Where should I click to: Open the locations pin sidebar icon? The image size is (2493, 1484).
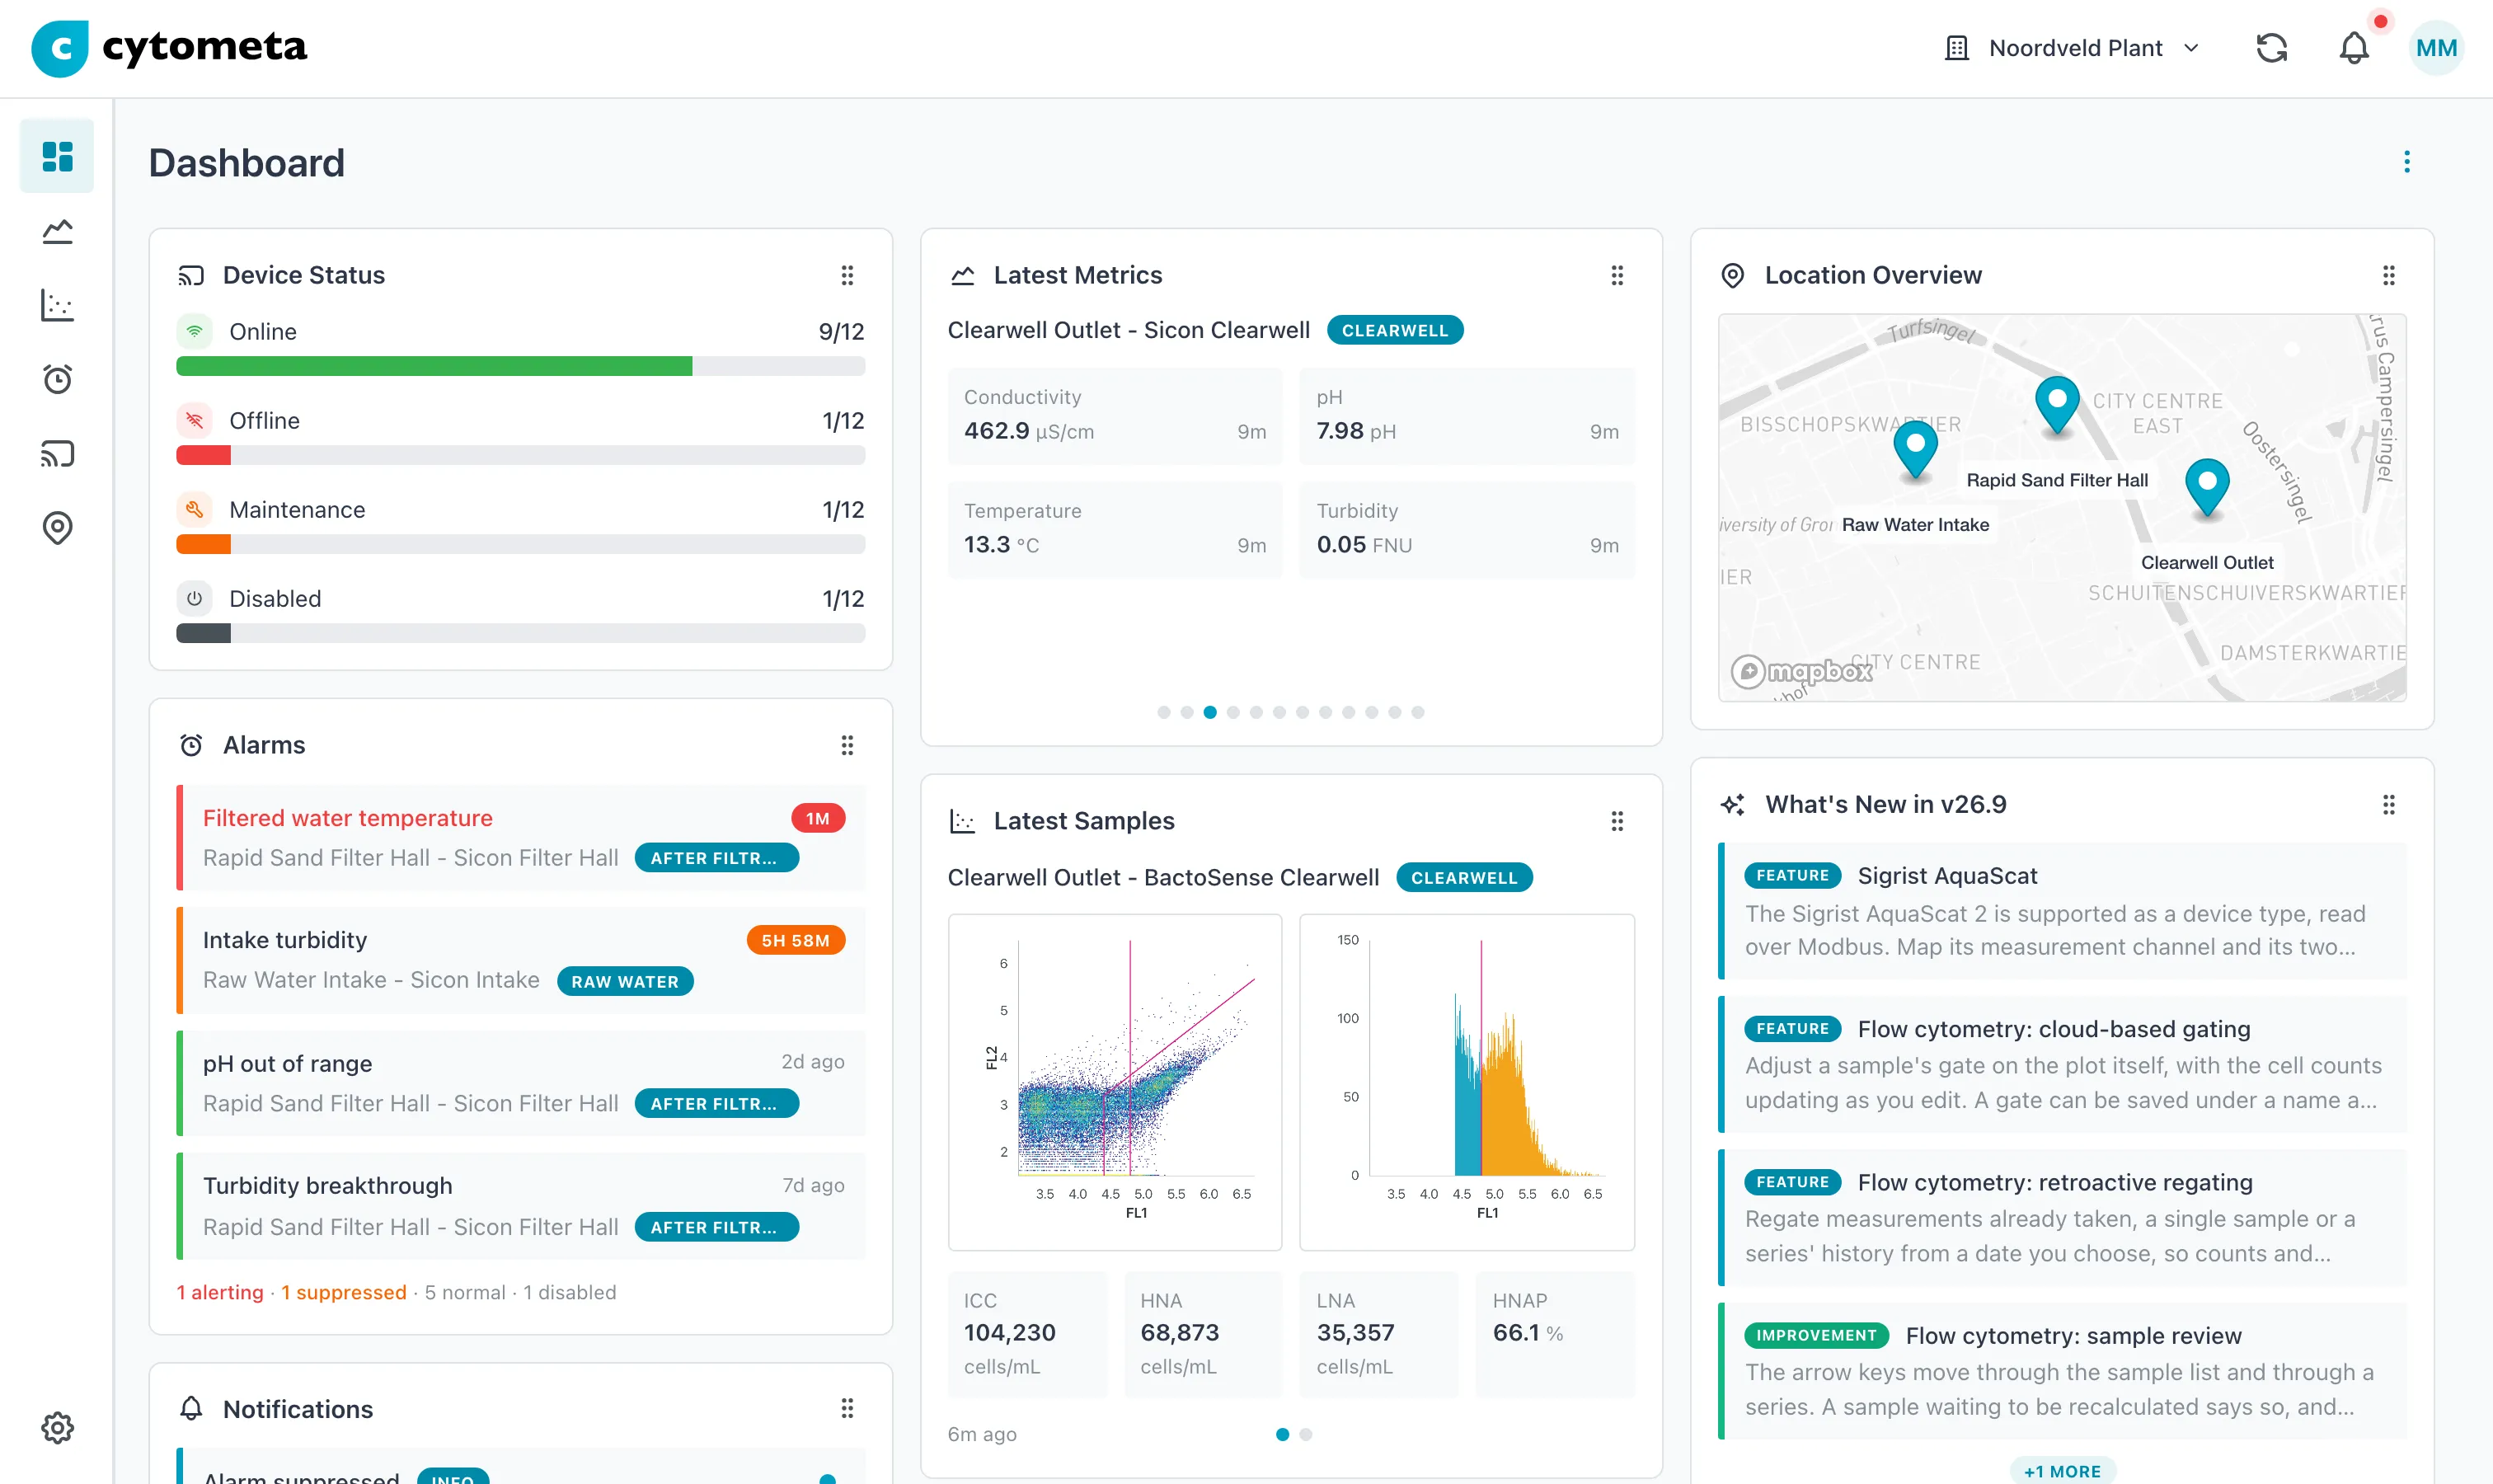tap(57, 528)
